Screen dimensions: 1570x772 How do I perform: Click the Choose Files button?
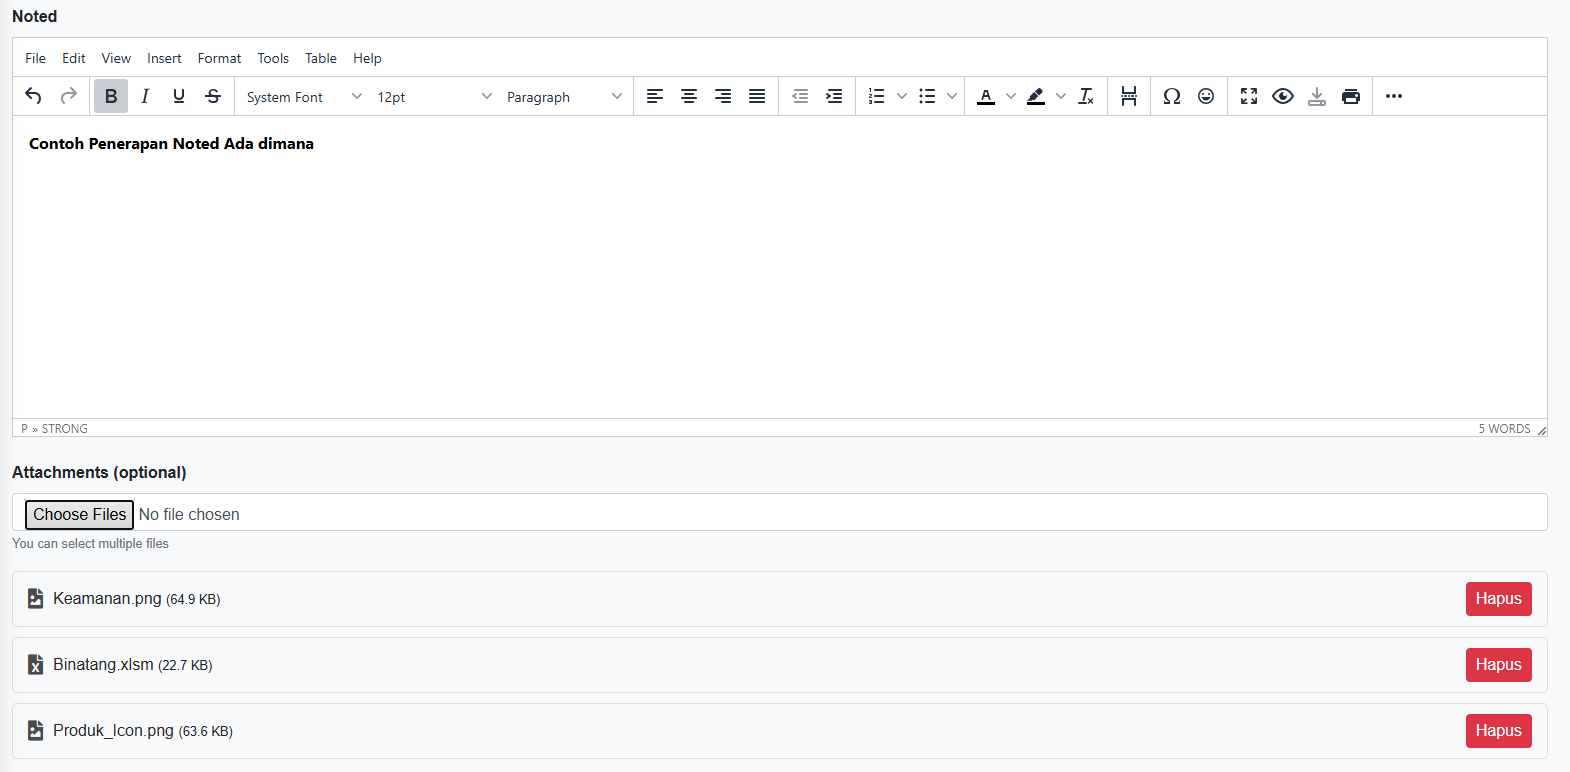[80, 514]
